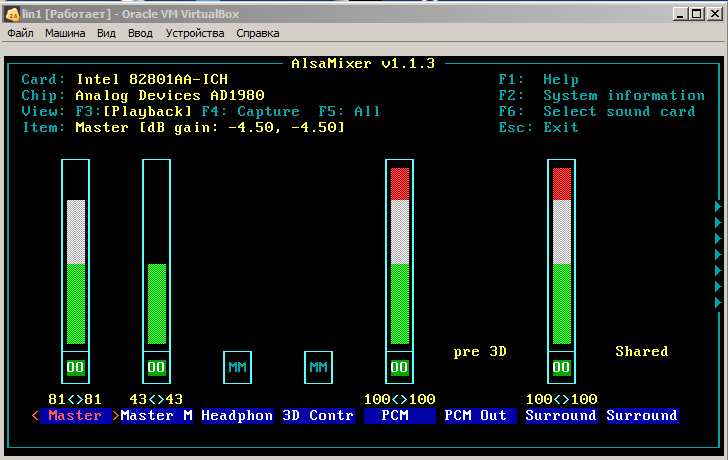Toggle mute box under Master M channel
Screen dimensions: 728x460
pos(156,367)
